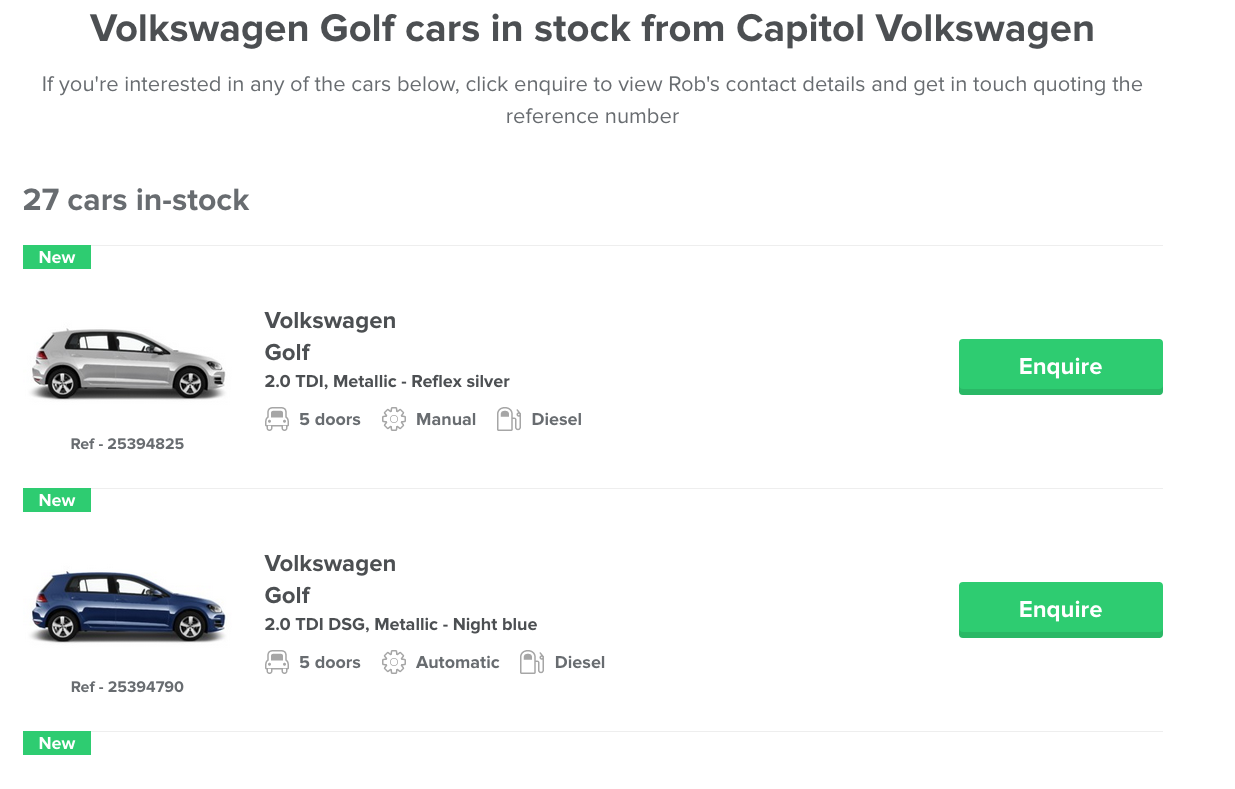
Task: Open the silver Golf photo thumbnail
Action: [127, 363]
